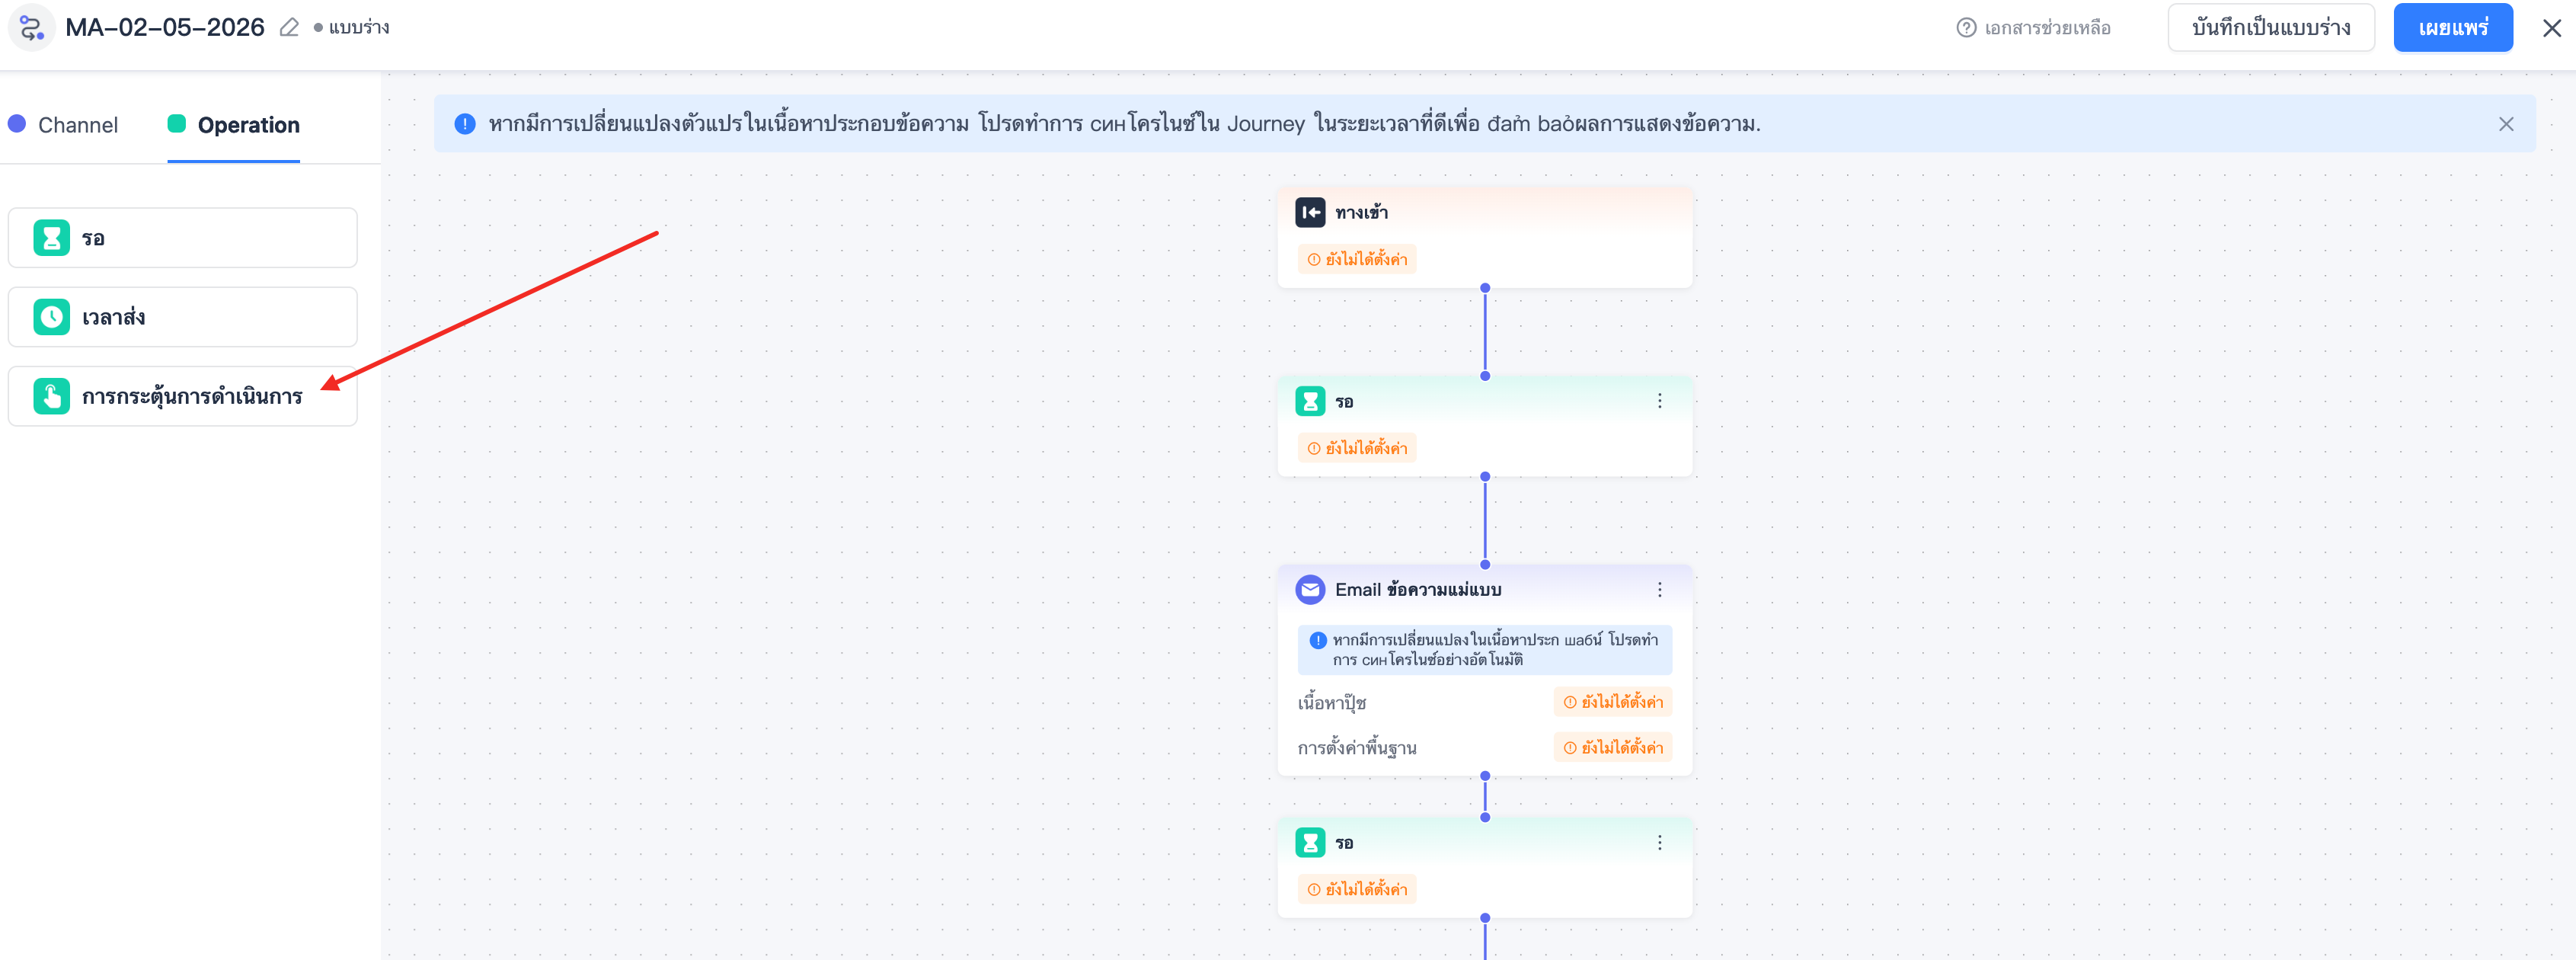Select the clock เวลาส่ง icon in the sidebar

(51, 317)
